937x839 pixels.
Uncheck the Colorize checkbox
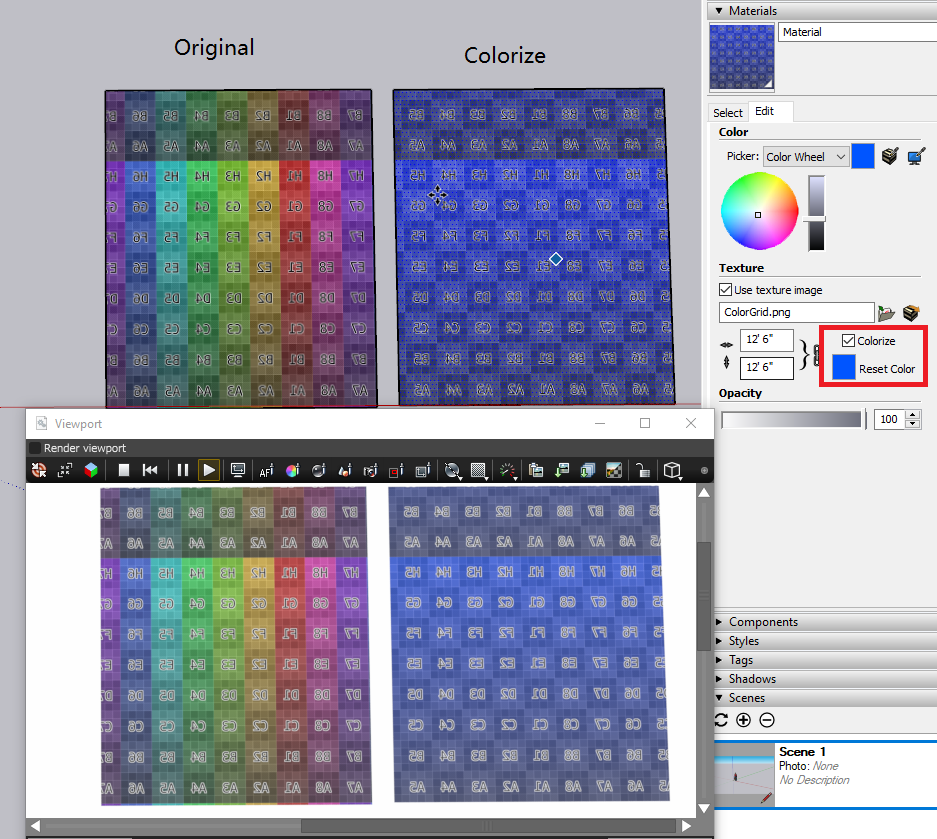(x=848, y=341)
